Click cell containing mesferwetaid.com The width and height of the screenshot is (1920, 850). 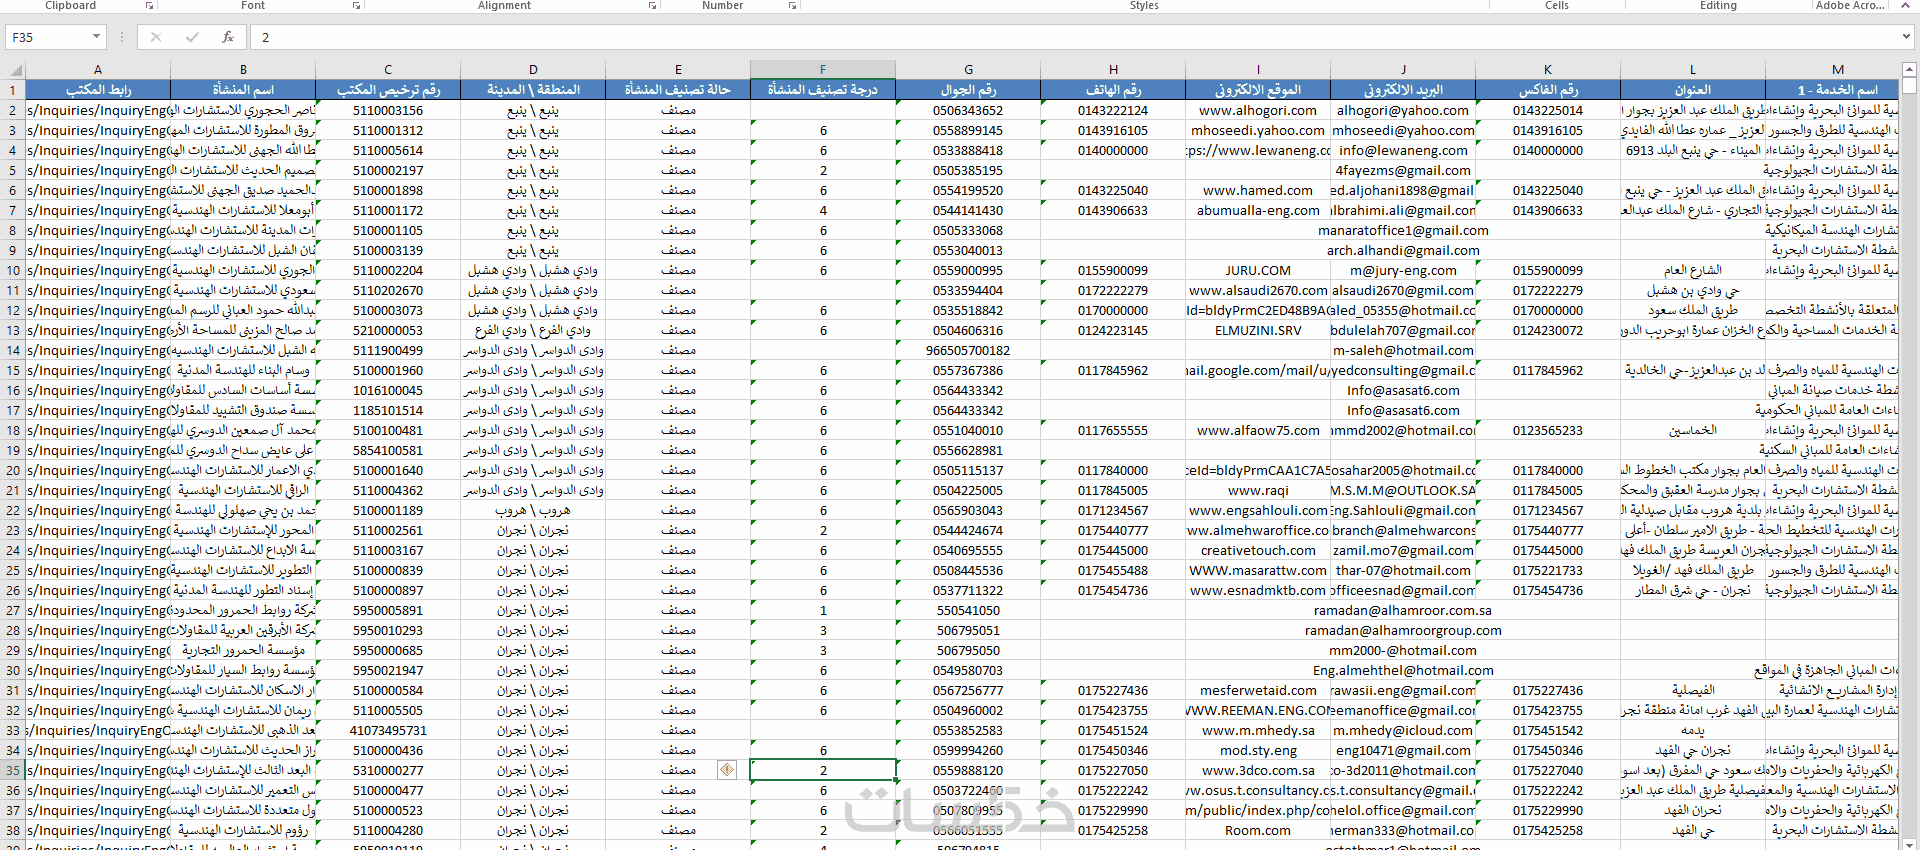[x=1258, y=690]
